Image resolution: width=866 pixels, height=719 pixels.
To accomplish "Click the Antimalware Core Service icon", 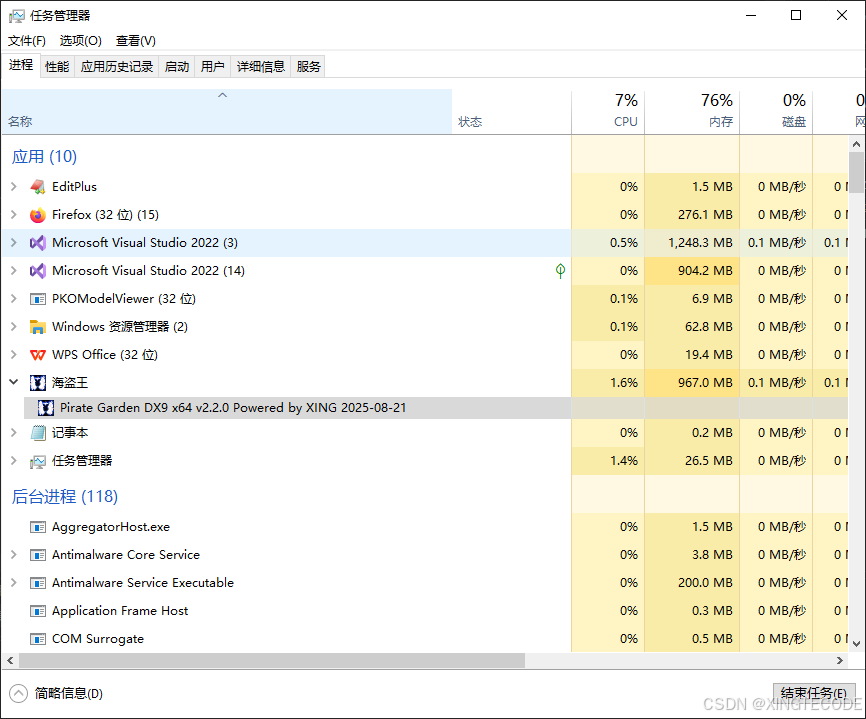I will (x=38, y=555).
